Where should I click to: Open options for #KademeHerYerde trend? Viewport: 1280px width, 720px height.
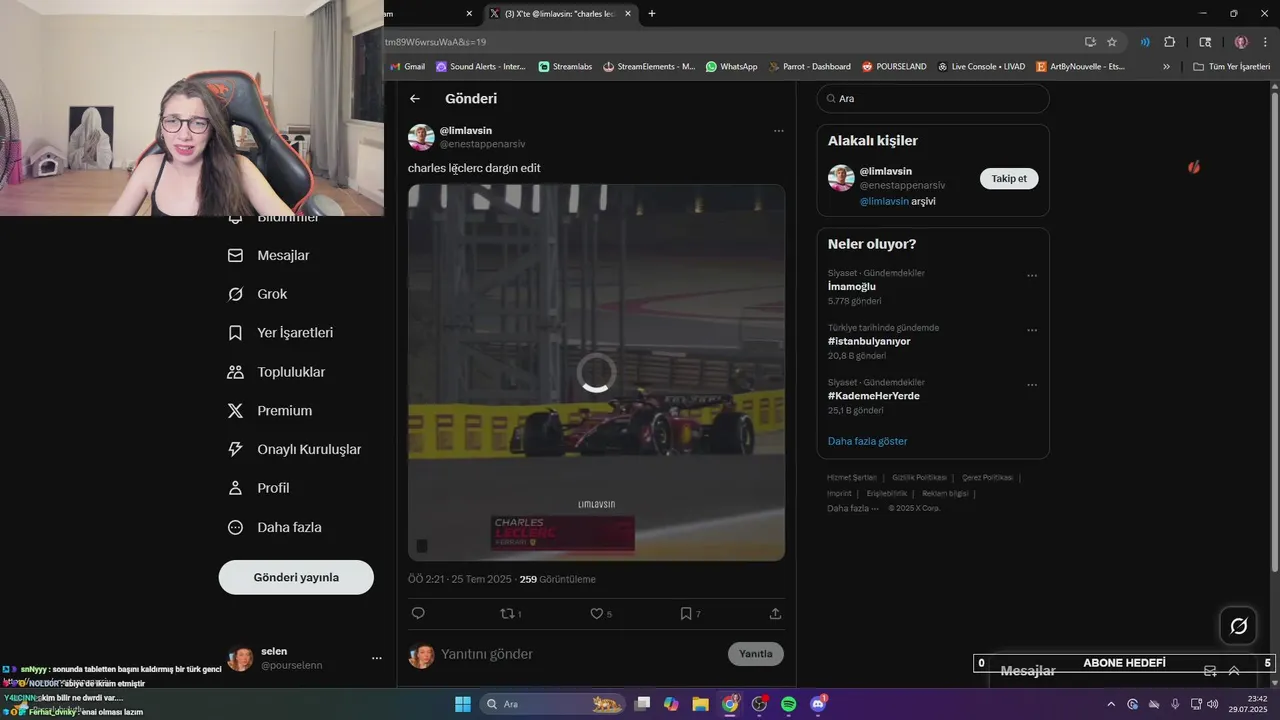point(1032,385)
